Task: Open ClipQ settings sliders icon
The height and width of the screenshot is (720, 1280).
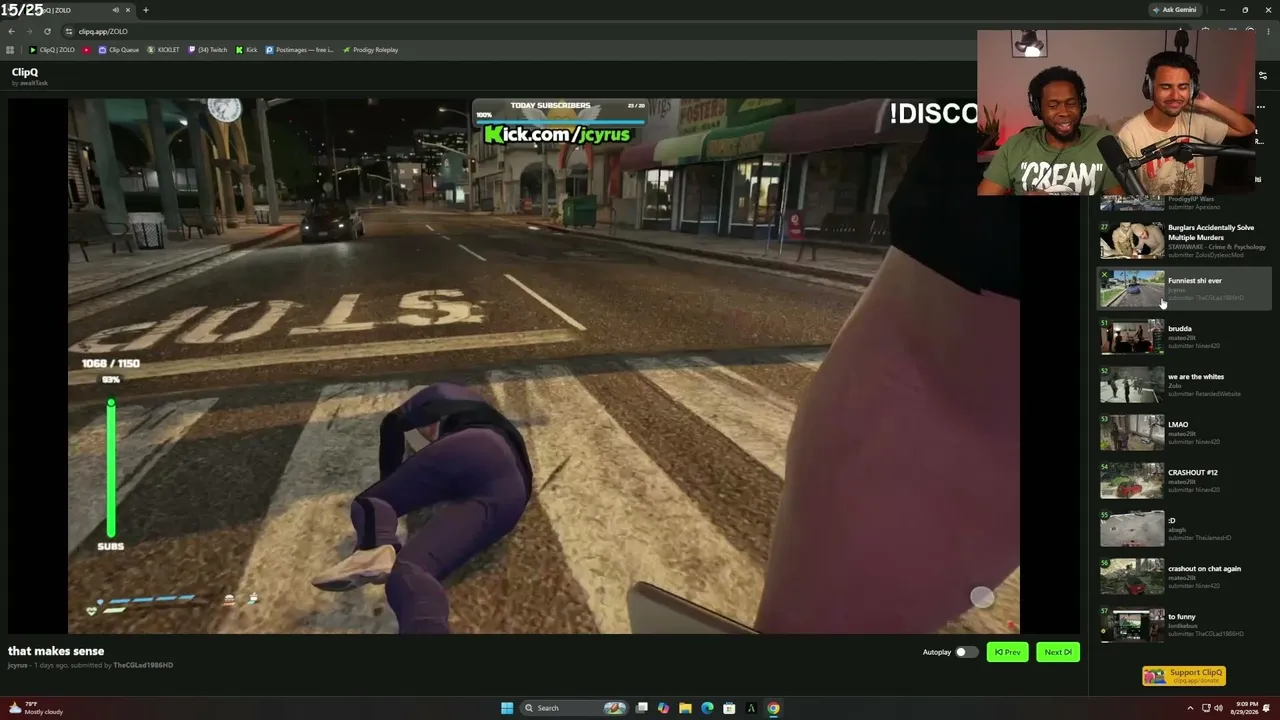Action: pos(1262,75)
